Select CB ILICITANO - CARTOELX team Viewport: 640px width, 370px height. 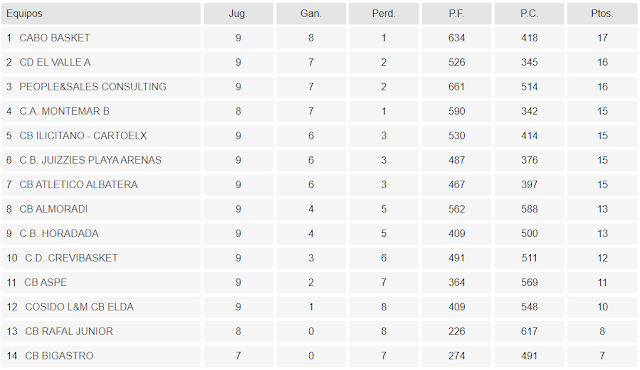[x=83, y=136]
